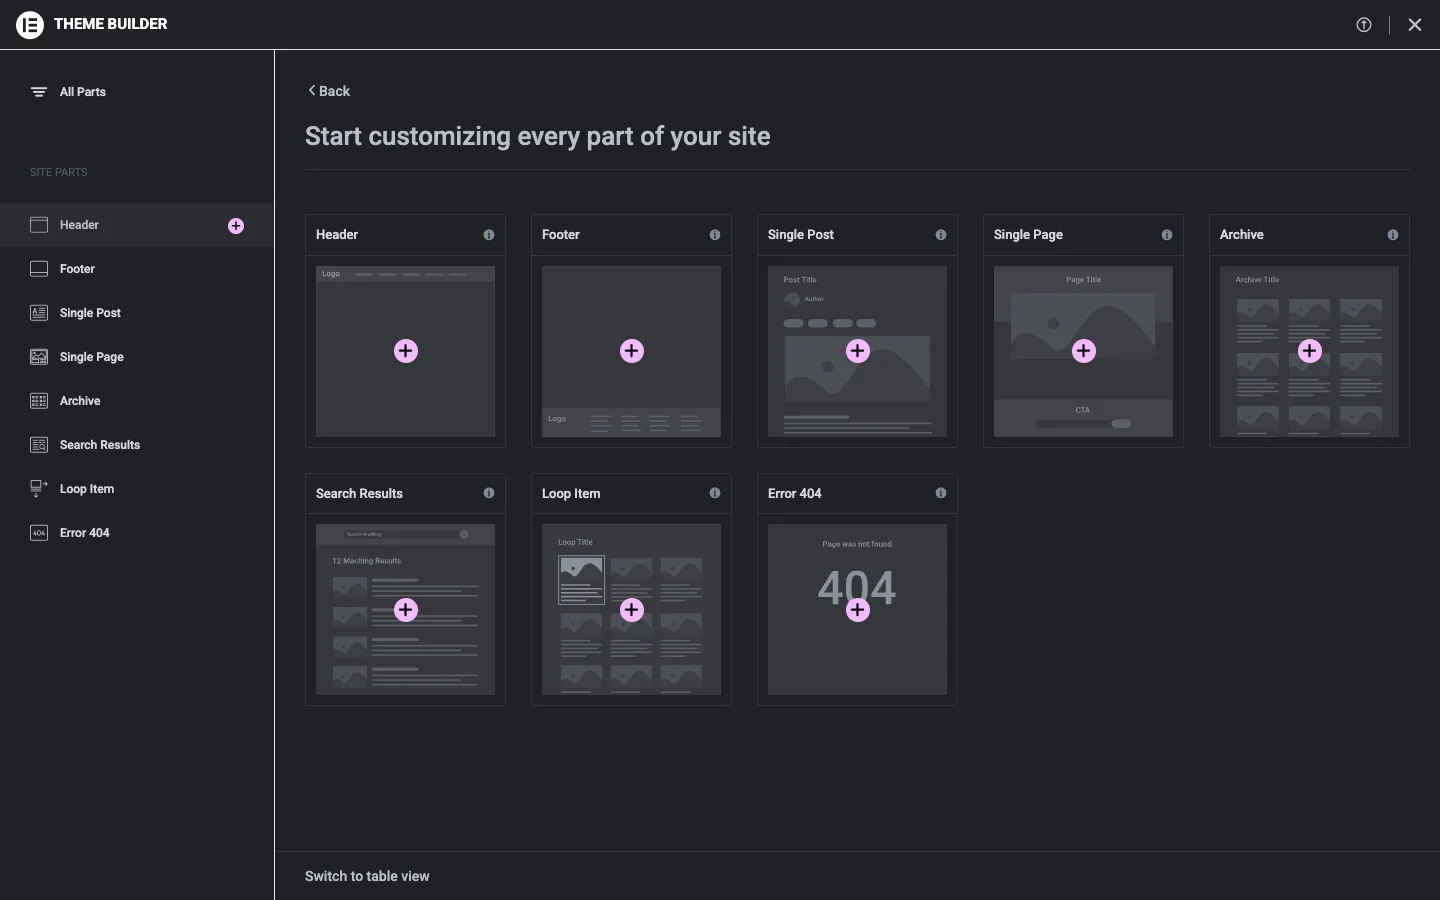Click the Error 404 card title
The height and width of the screenshot is (900, 1440).
coord(795,494)
